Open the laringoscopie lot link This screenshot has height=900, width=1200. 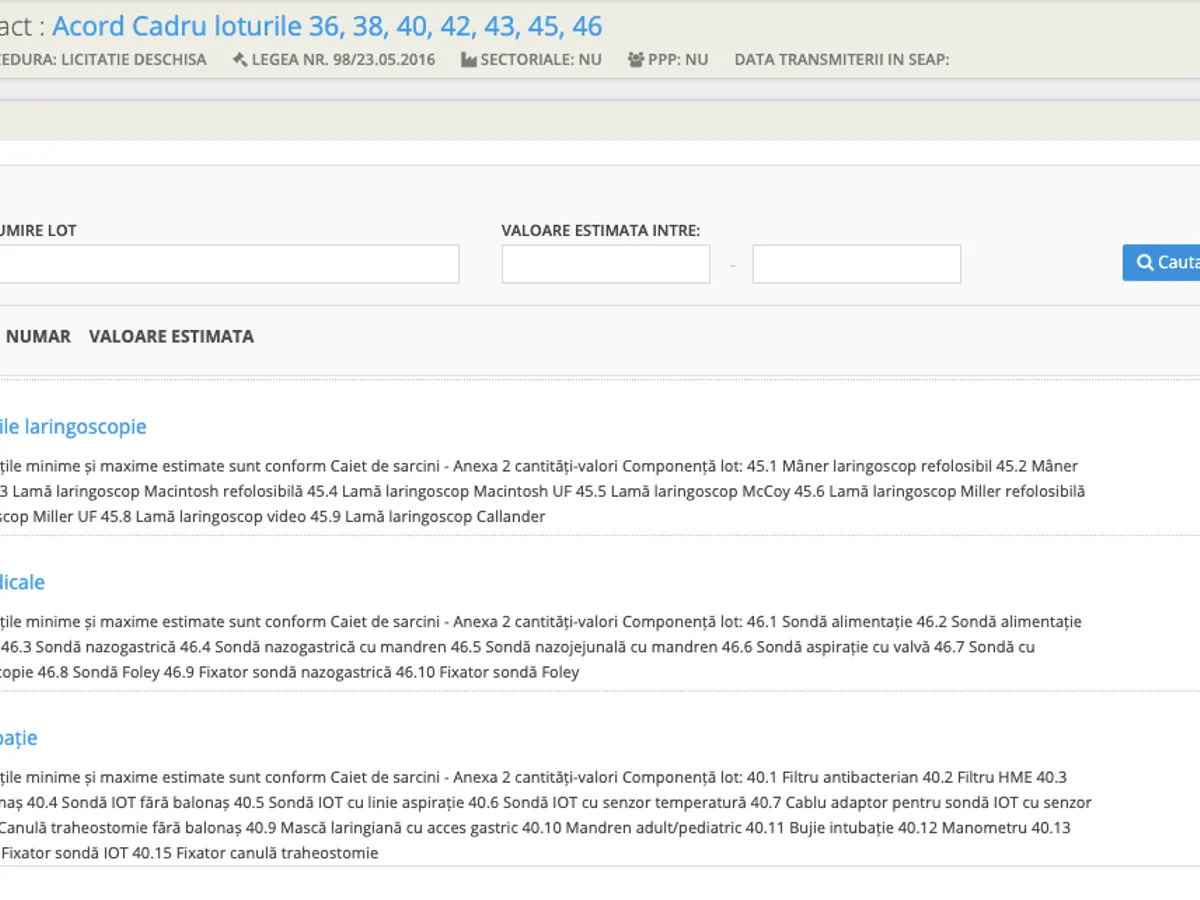73,427
